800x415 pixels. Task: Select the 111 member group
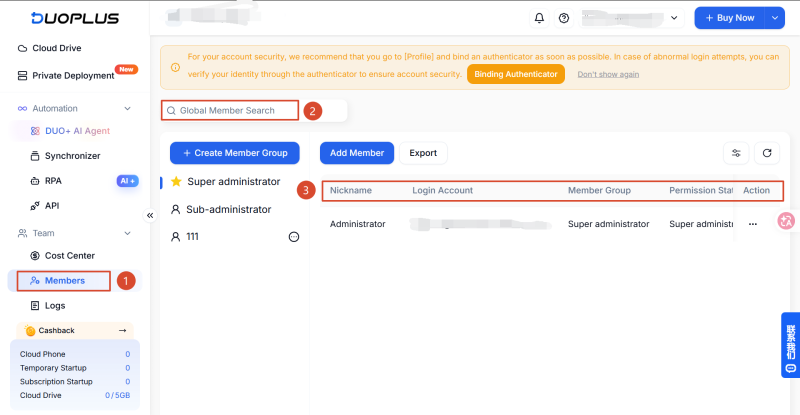pyautogui.click(x=192, y=237)
